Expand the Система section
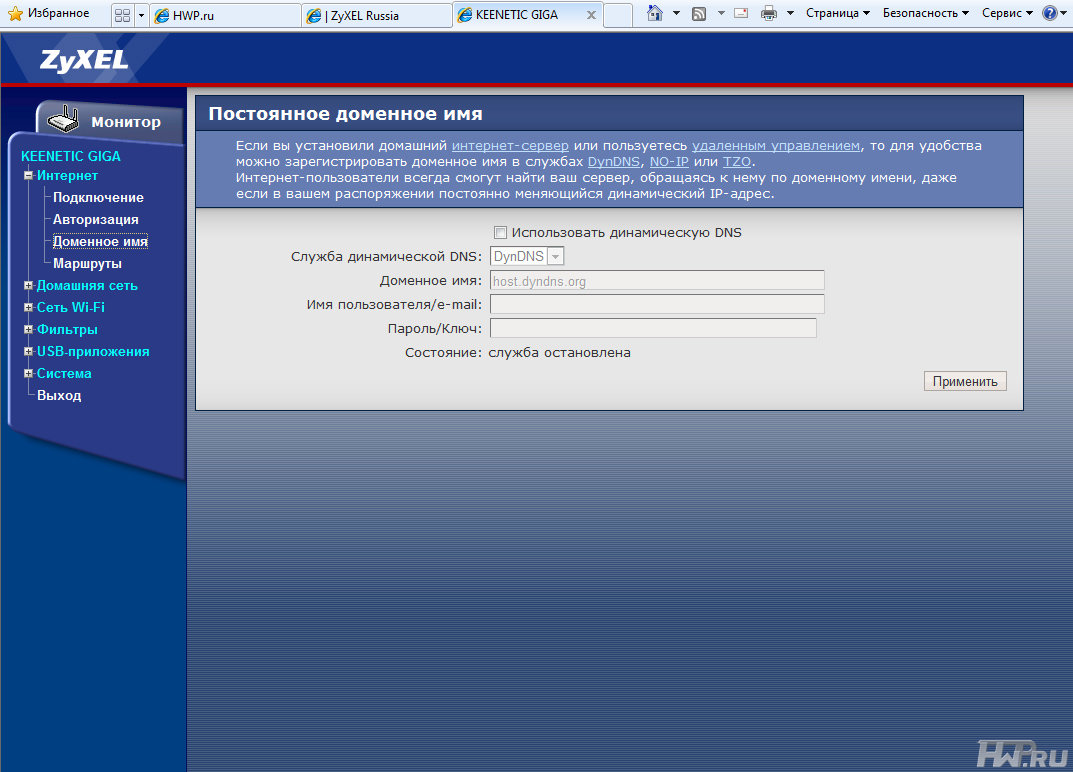 pyautogui.click(x=28, y=373)
